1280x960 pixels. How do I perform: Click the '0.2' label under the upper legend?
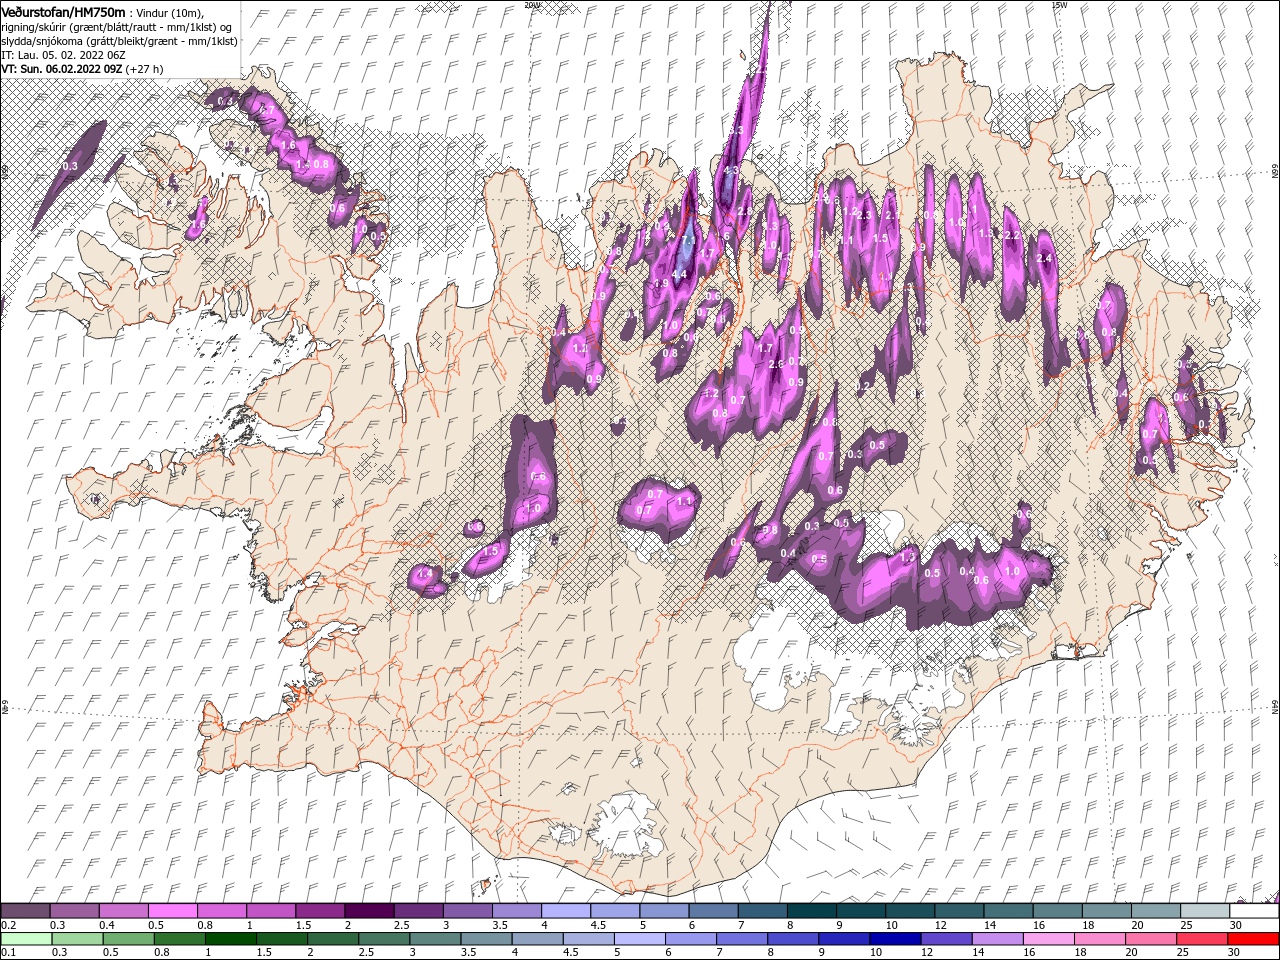8,925
